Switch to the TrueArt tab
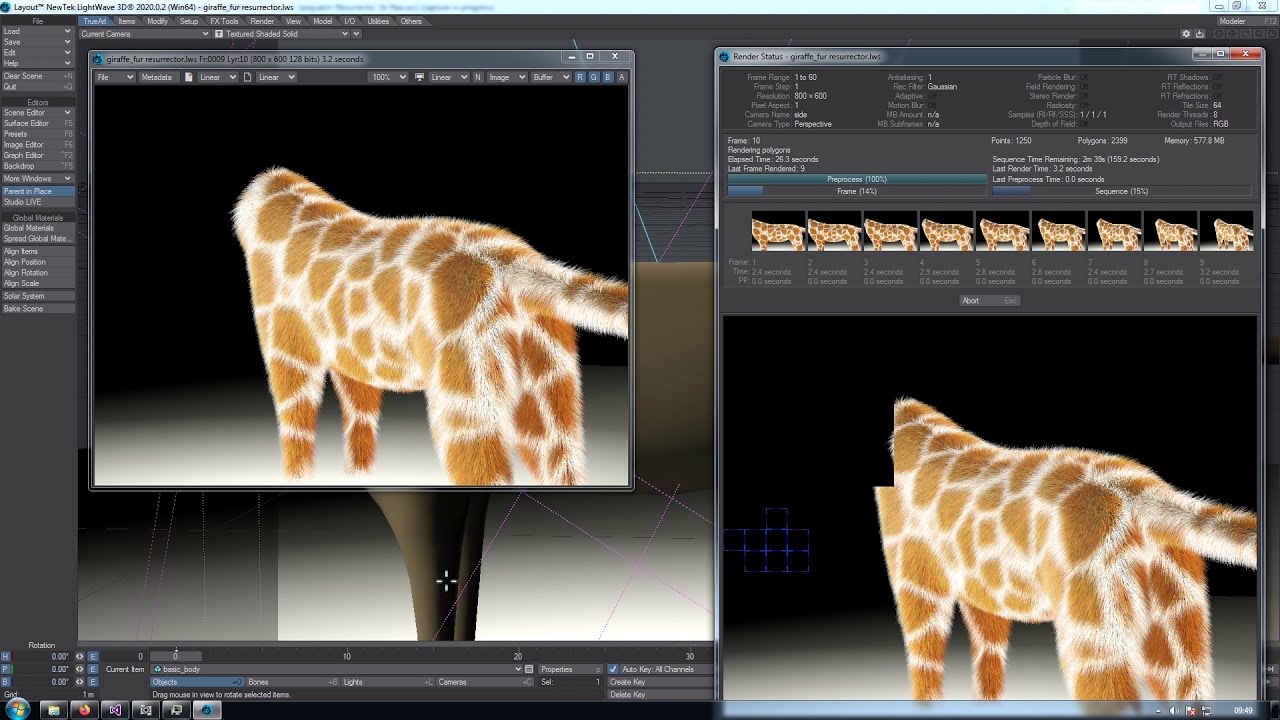The width and height of the screenshot is (1280, 720). pos(94,21)
